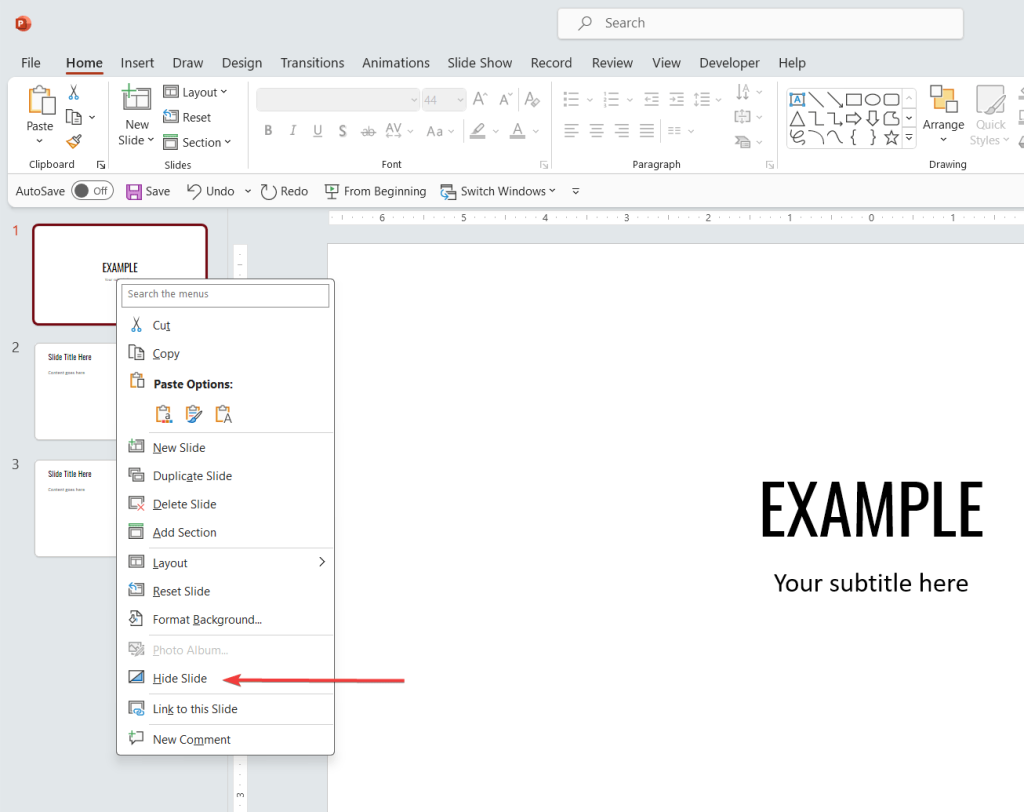Click the Format Painter brush icon

click(74, 141)
